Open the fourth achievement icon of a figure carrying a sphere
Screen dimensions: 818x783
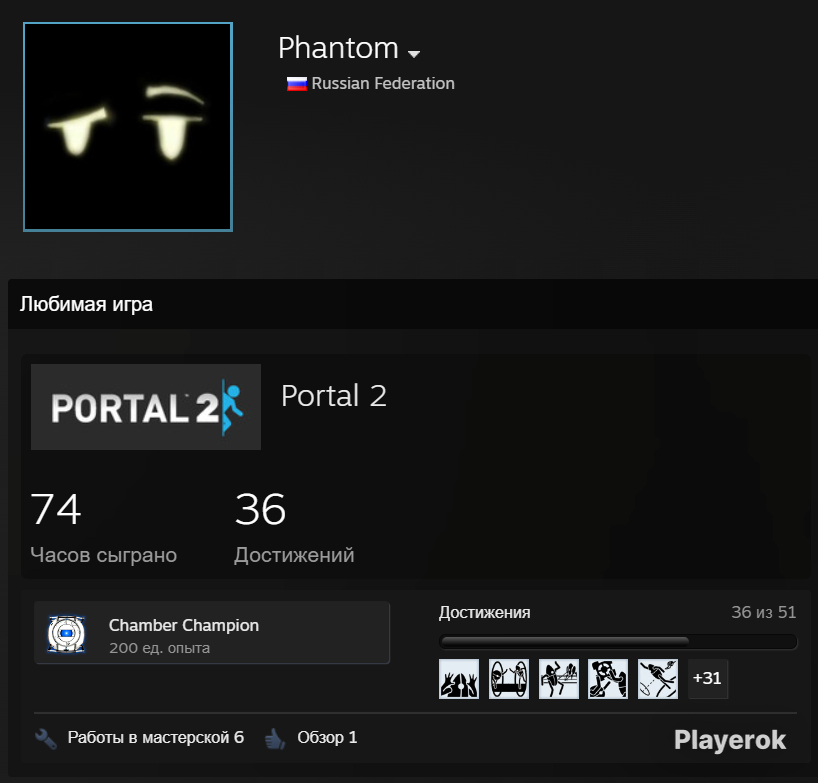click(608, 679)
